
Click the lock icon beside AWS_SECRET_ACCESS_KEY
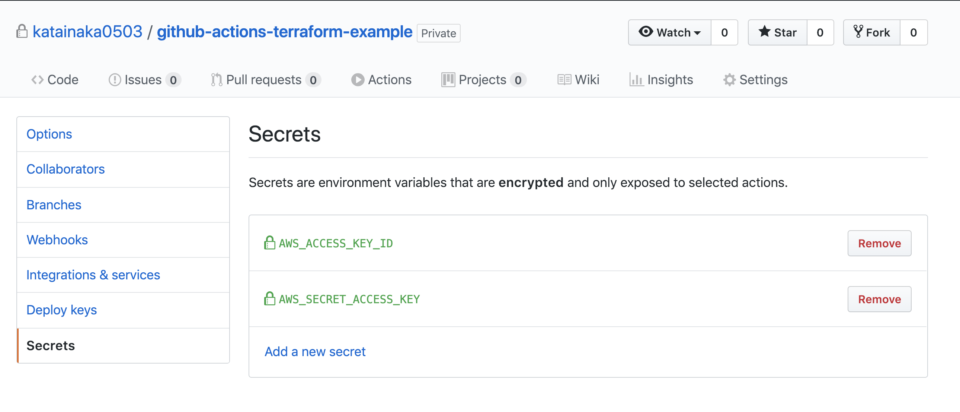[269, 299]
